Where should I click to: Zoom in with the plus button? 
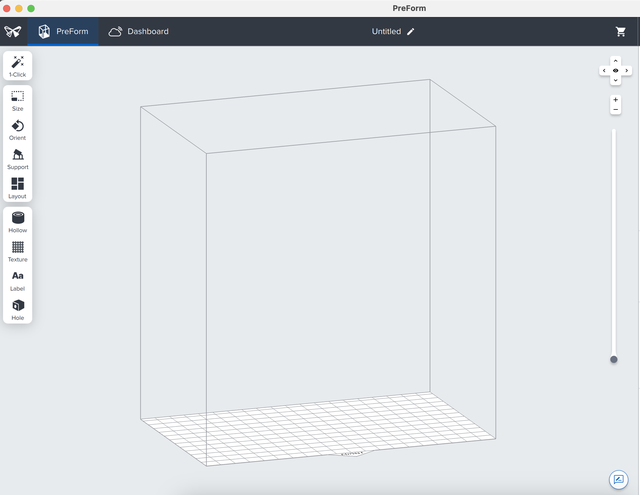[615, 100]
